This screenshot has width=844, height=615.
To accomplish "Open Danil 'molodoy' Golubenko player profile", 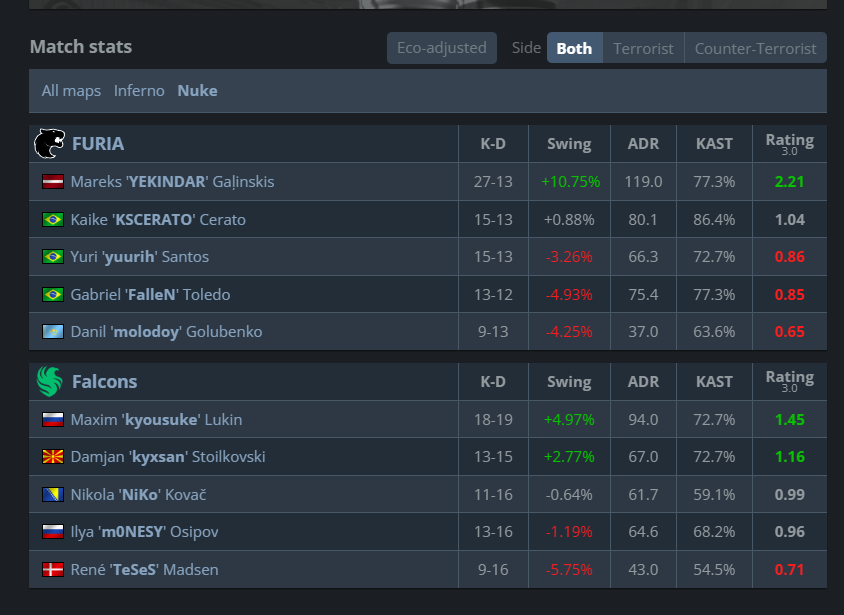I will point(166,331).
